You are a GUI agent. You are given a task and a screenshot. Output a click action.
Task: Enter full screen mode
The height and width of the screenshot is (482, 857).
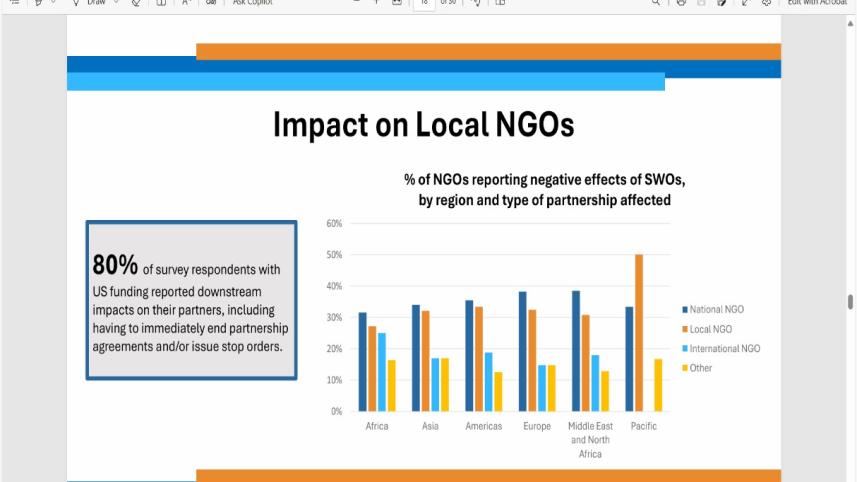click(746, 3)
